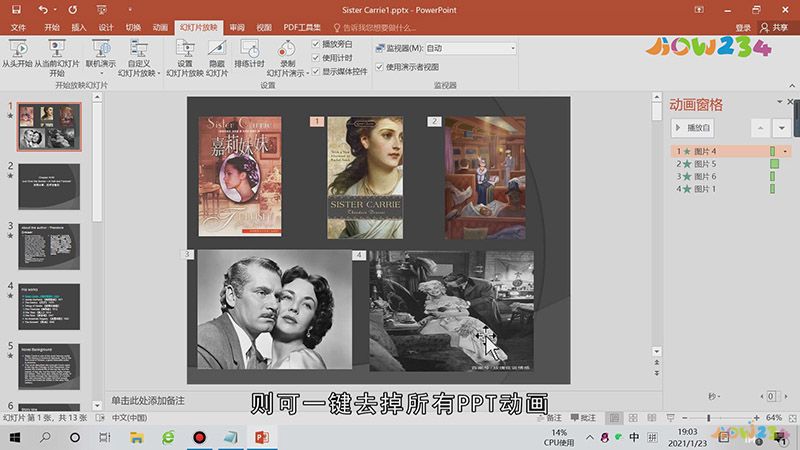Select slide 5 thumbnail Novel Background
Viewport: 800px width, 450px height.
(x=49, y=367)
